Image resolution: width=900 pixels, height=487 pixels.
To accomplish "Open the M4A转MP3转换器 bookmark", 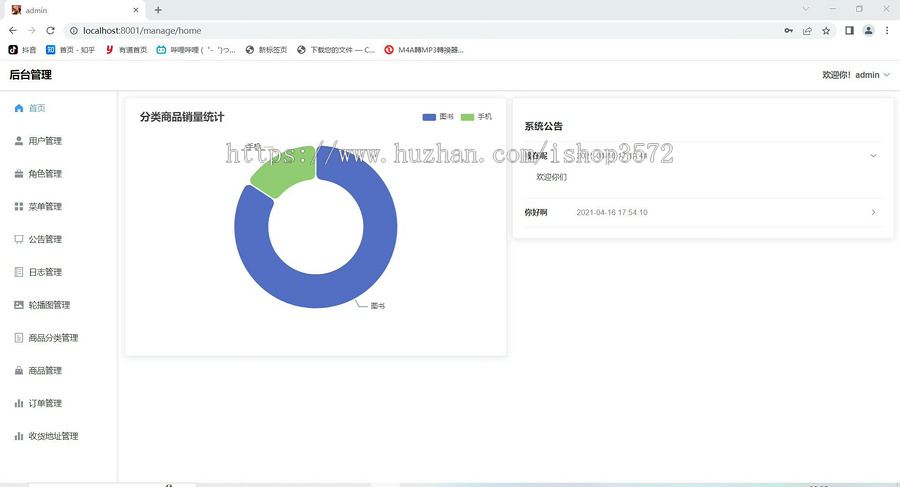I will coord(424,50).
